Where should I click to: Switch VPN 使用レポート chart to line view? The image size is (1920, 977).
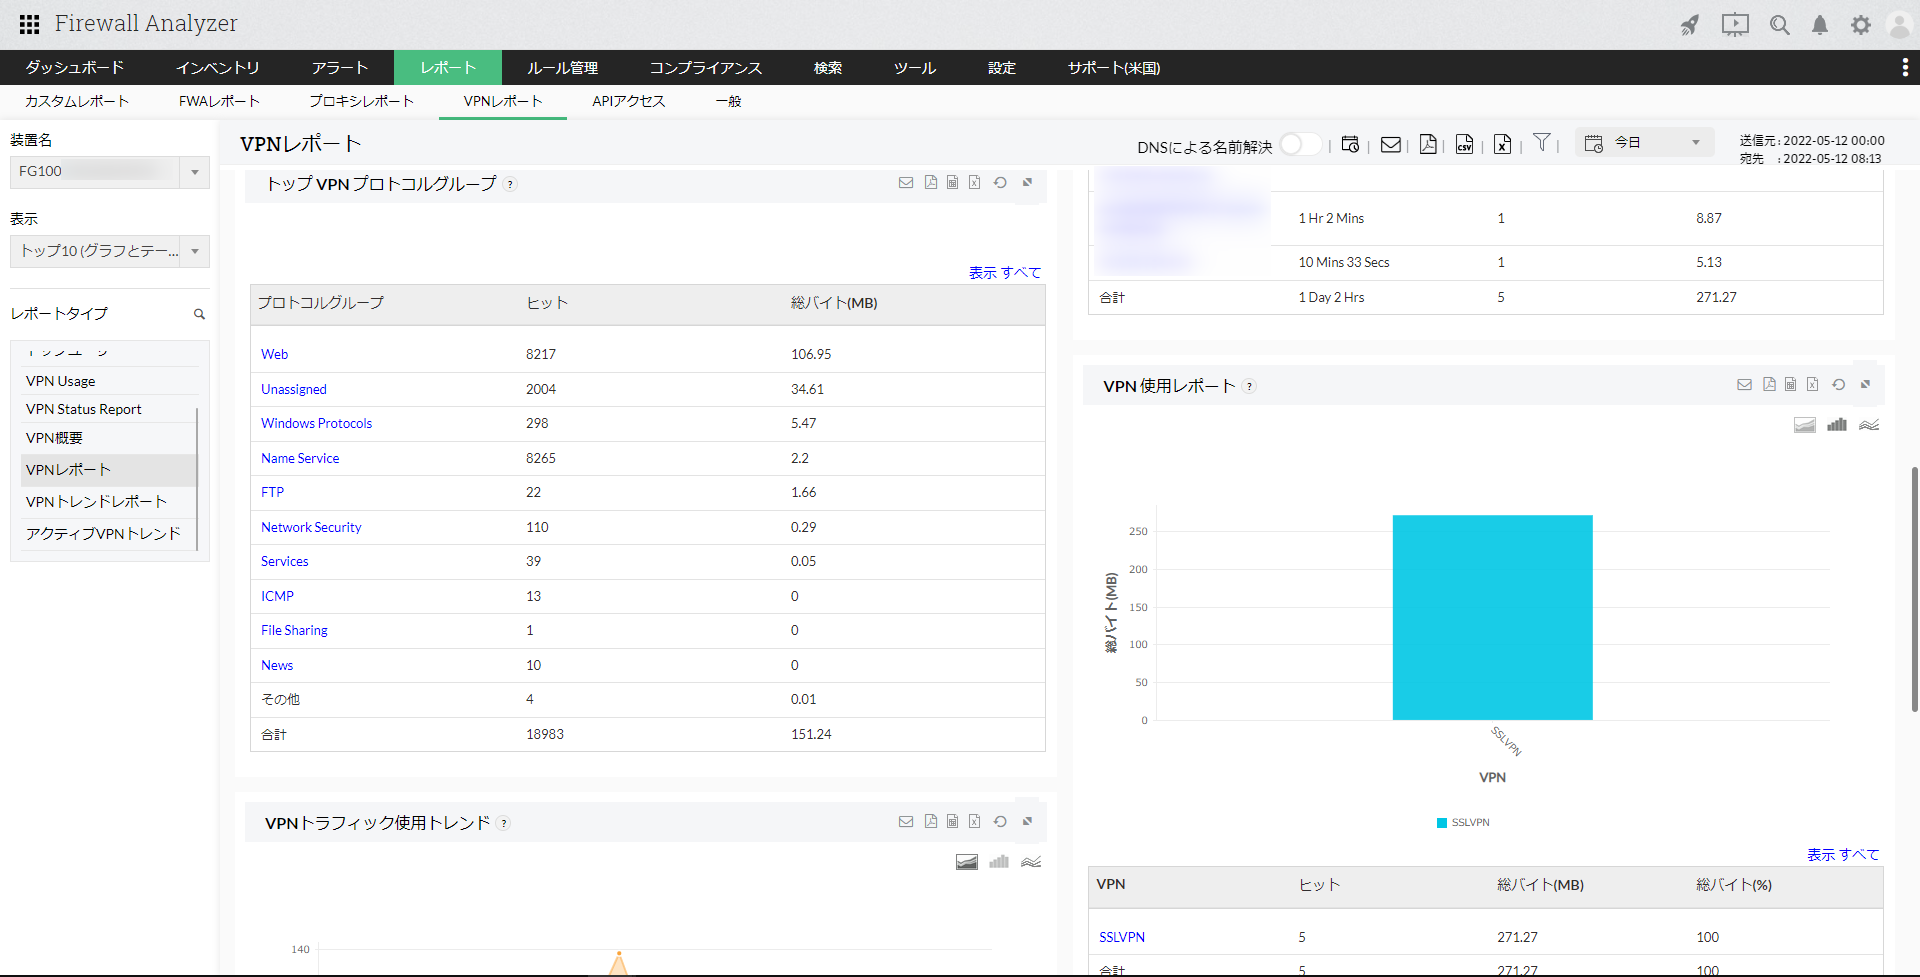[1869, 425]
